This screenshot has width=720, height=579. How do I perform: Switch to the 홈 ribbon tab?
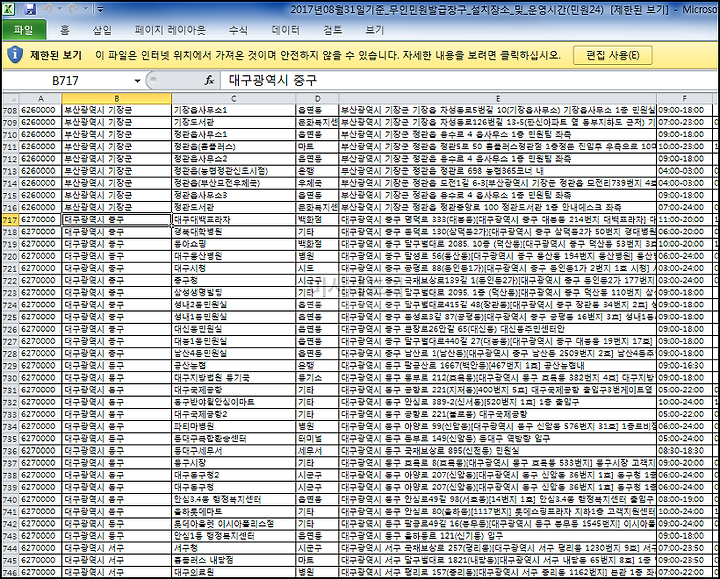tap(65, 30)
